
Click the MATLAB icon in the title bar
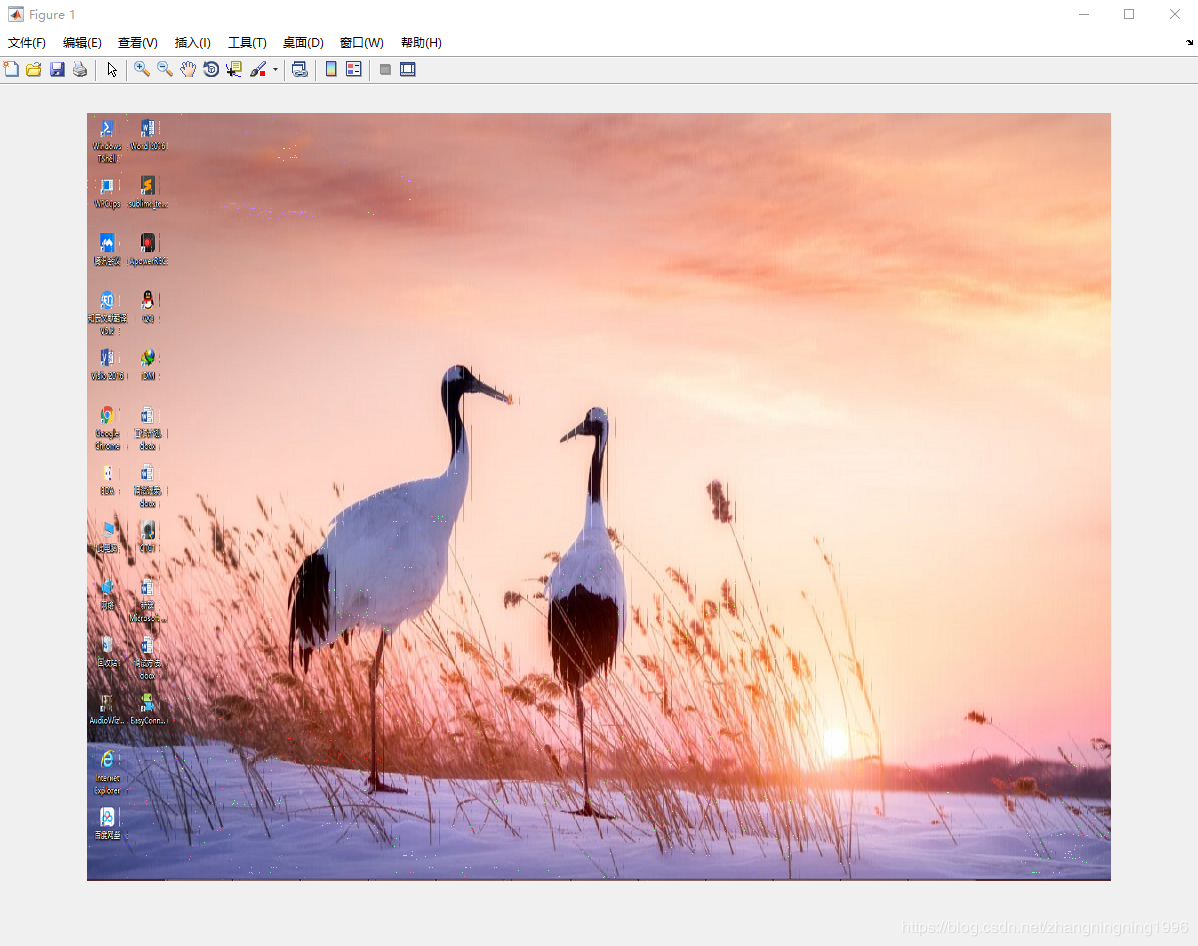(15, 15)
